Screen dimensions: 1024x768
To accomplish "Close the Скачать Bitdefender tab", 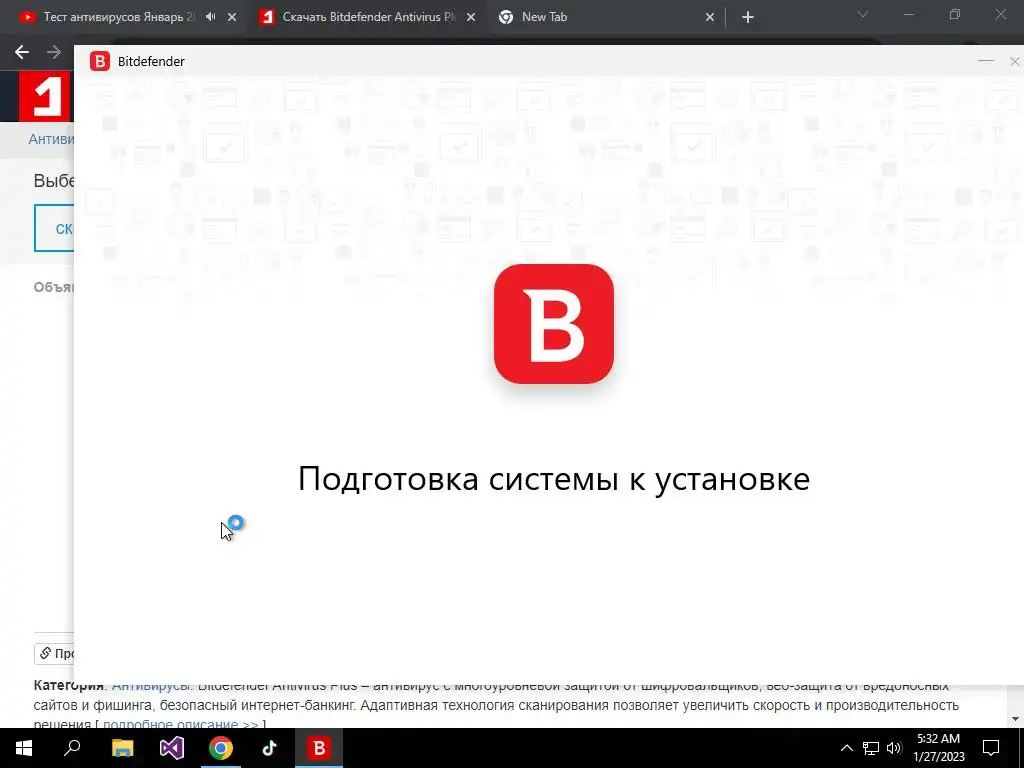I will click(x=471, y=18).
